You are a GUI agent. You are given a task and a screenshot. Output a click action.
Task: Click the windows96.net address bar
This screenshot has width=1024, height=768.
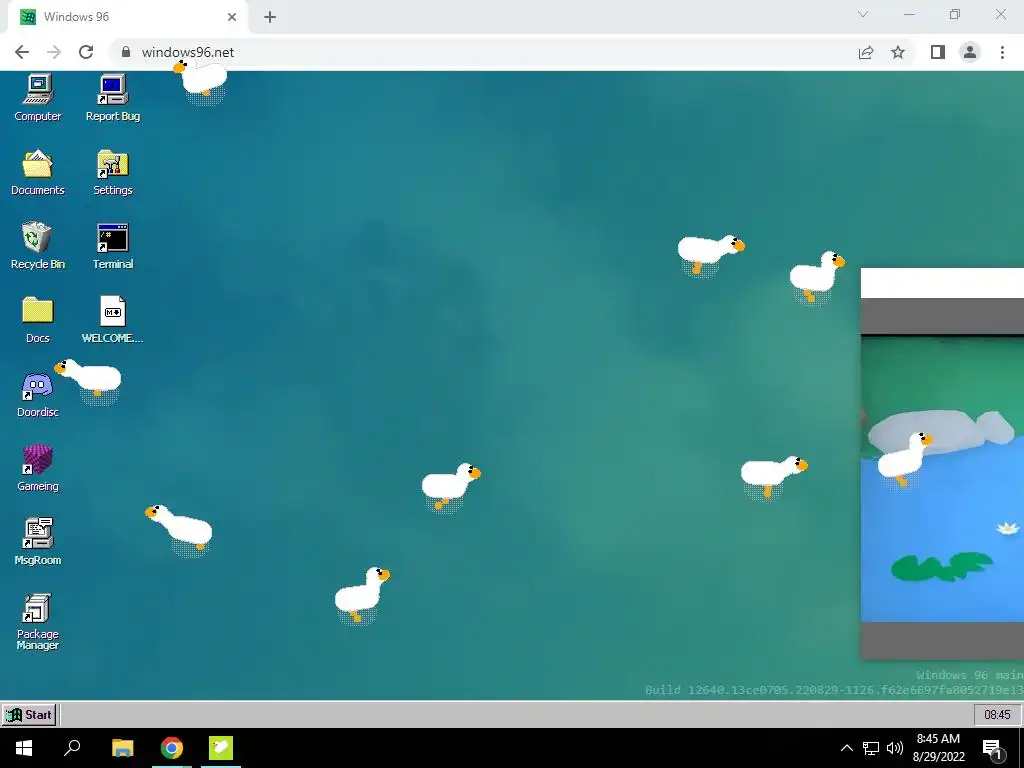[x=483, y=52]
